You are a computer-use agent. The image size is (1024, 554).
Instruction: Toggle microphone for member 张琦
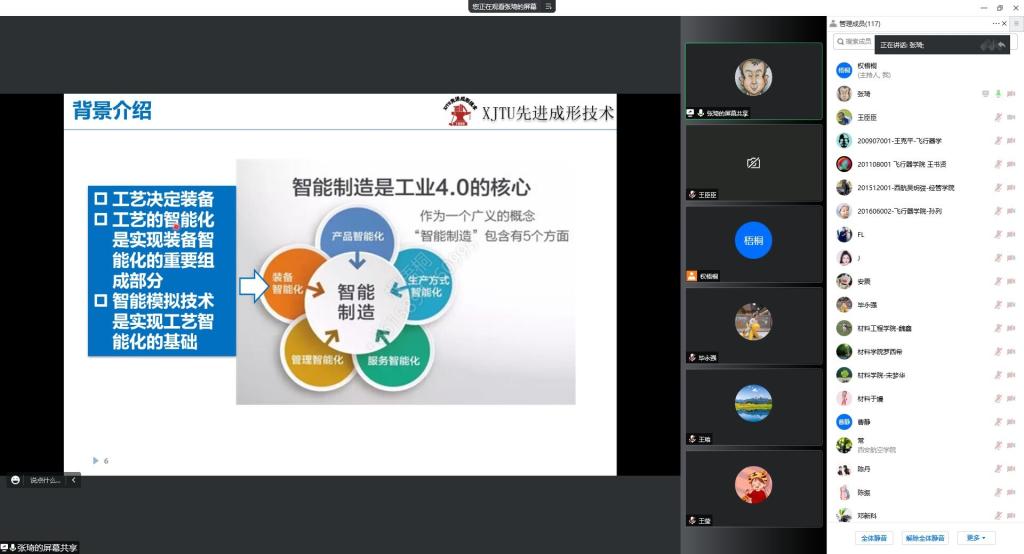pyautogui.click(x=998, y=93)
